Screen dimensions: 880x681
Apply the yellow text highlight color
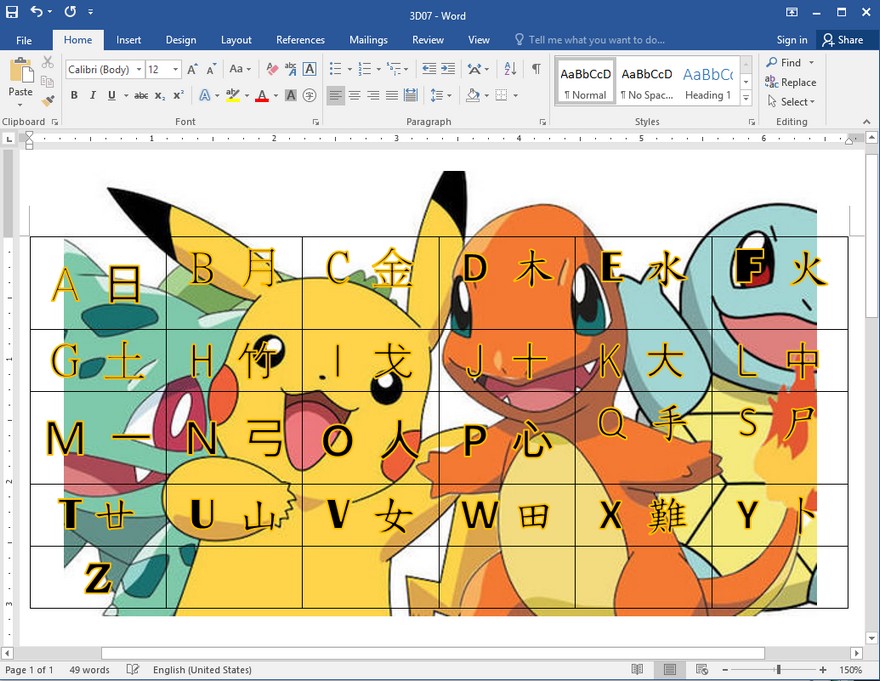(x=232, y=95)
